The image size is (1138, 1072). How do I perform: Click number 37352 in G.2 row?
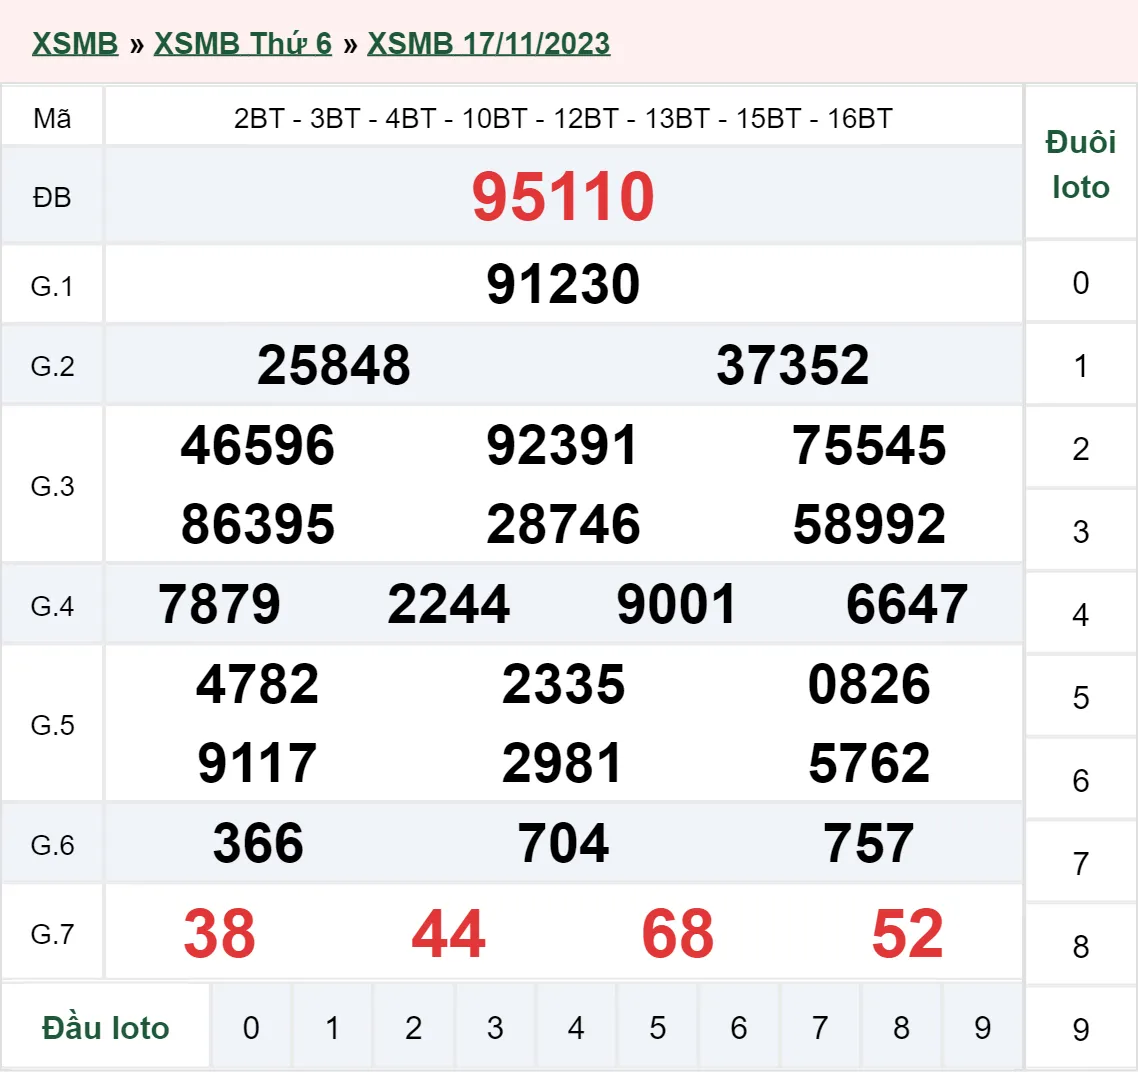coord(793,365)
